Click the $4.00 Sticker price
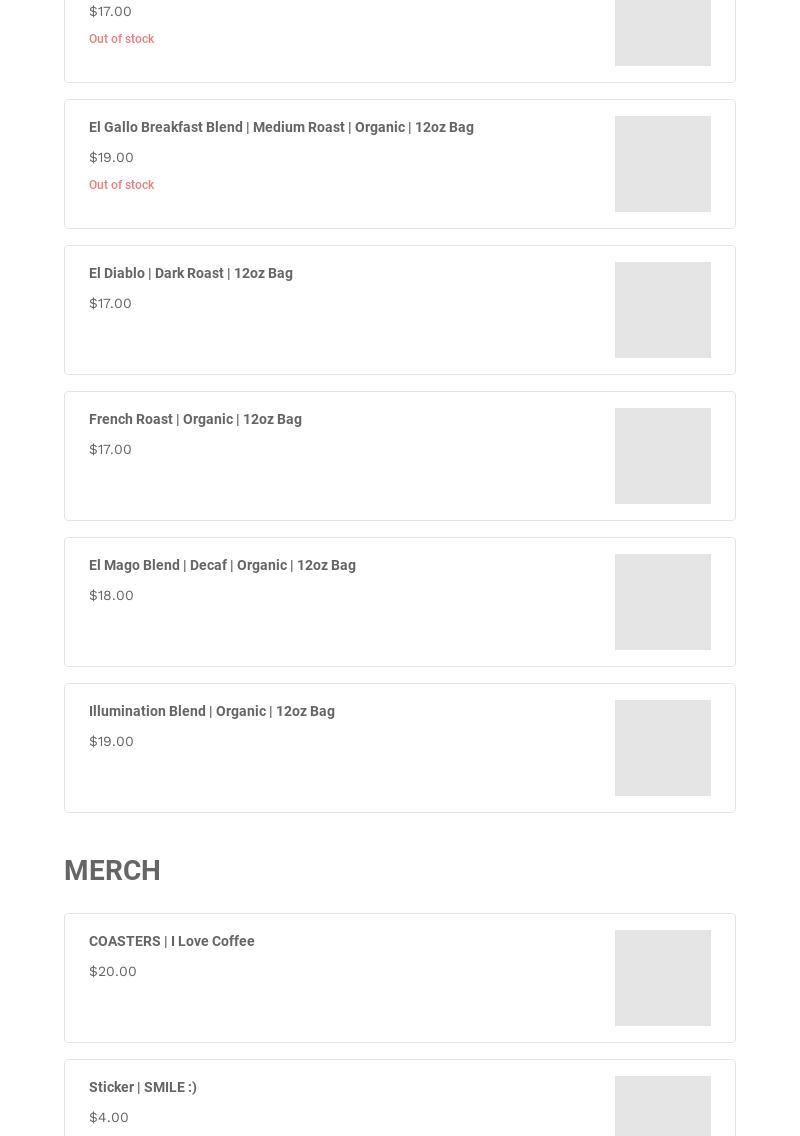The width and height of the screenshot is (800, 1136). tap(109, 1117)
